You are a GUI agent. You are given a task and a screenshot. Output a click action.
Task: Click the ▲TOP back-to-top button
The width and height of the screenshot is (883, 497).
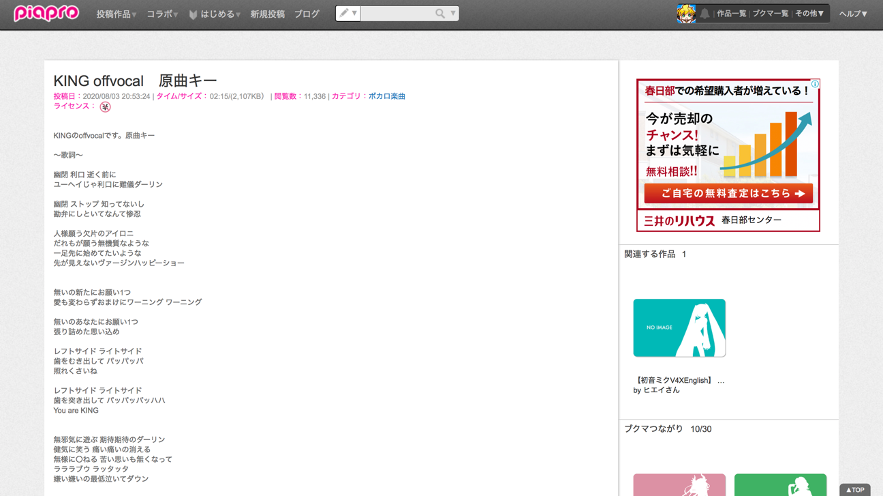(855, 490)
